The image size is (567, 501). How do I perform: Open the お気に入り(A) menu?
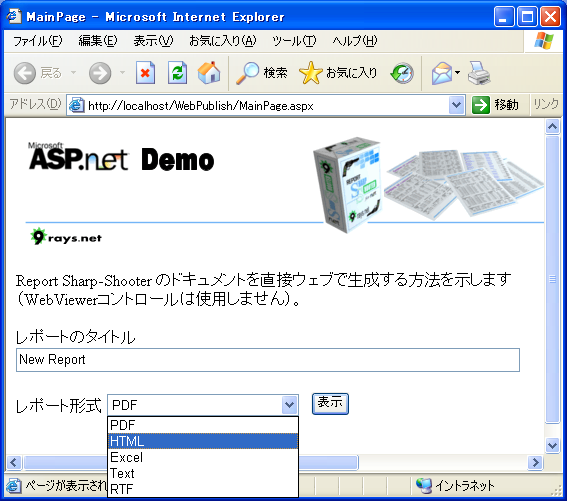pos(222,41)
